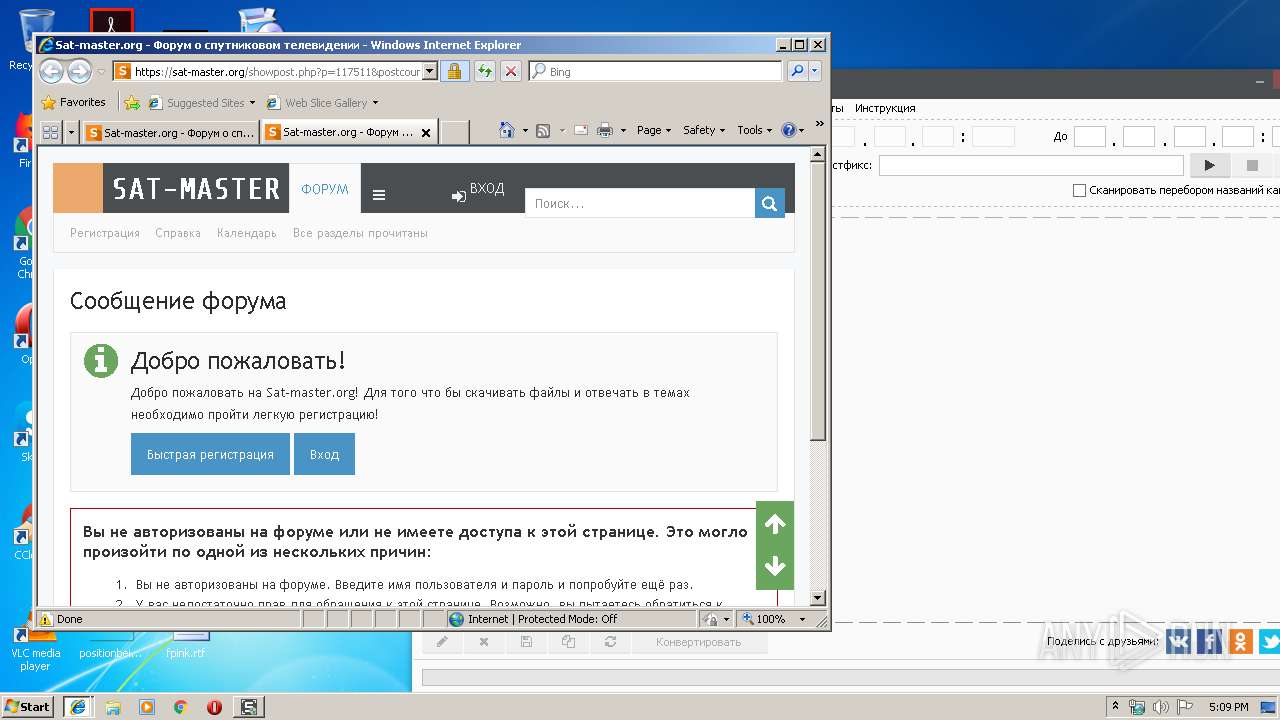The height and width of the screenshot is (720, 1280).
Task: Select the ФОРУМ tab on the site
Action: (x=325, y=189)
